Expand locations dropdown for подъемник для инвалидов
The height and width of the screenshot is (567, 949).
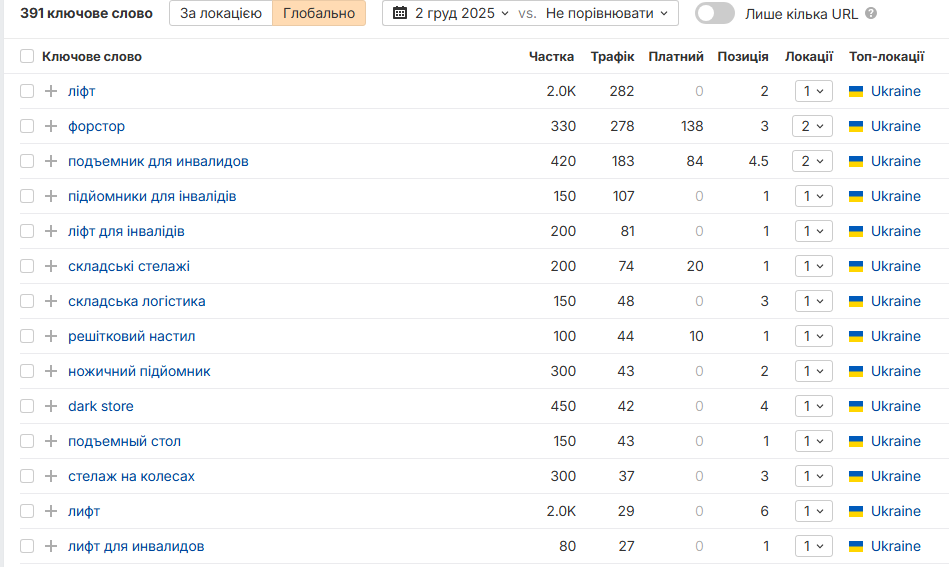pyautogui.click(x=812, y=161)
